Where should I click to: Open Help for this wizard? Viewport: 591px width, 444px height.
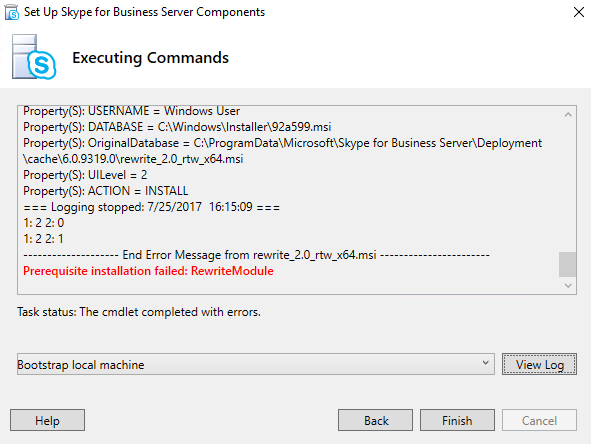47,420
